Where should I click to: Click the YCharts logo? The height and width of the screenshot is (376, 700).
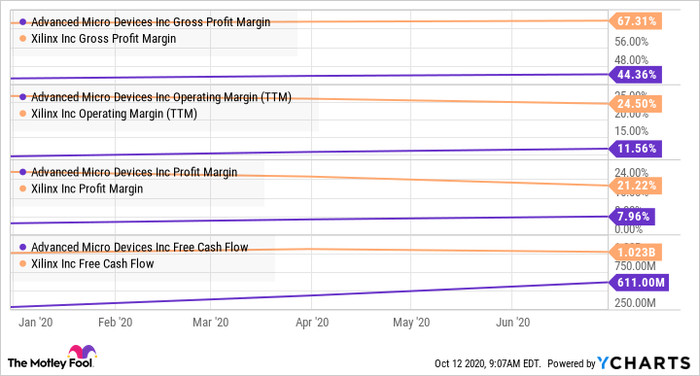(644, 363)
